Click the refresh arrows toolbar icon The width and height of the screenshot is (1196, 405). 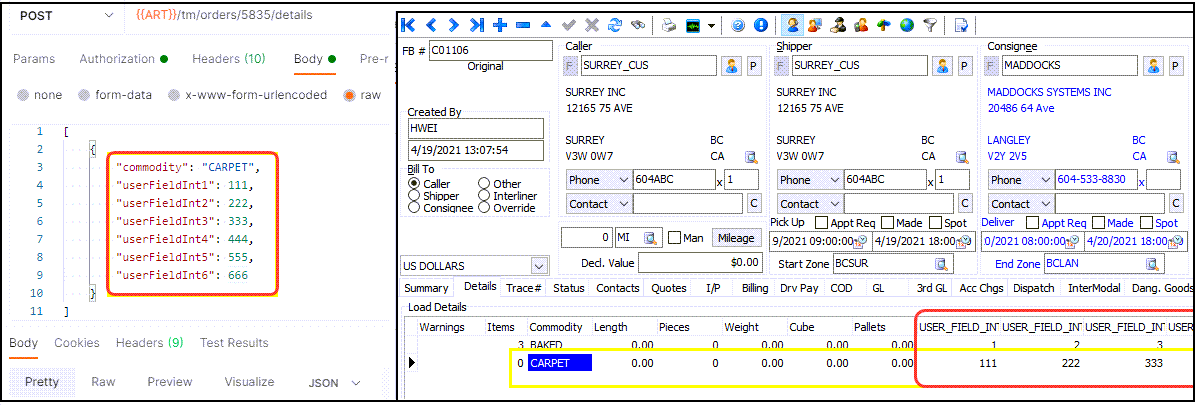coord(615,25)
